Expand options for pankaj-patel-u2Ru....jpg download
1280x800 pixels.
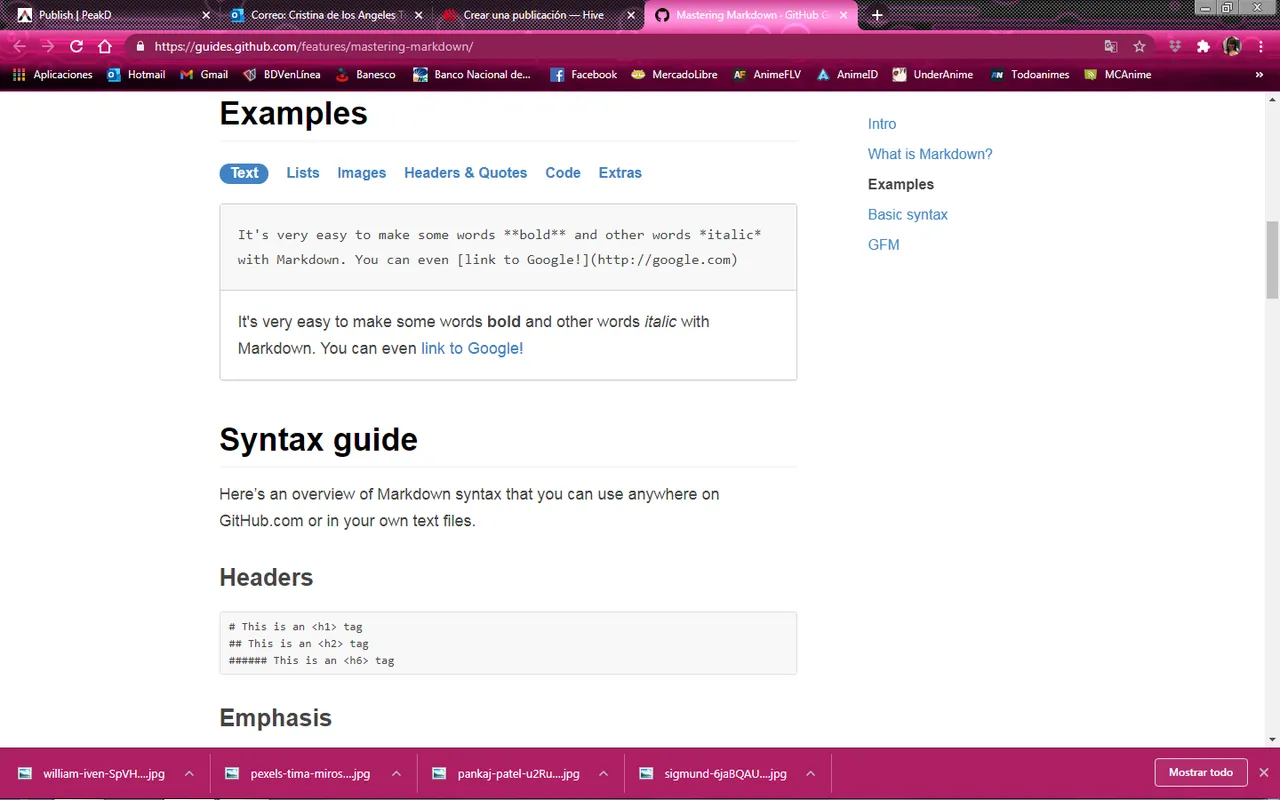(x=603, y=773)
